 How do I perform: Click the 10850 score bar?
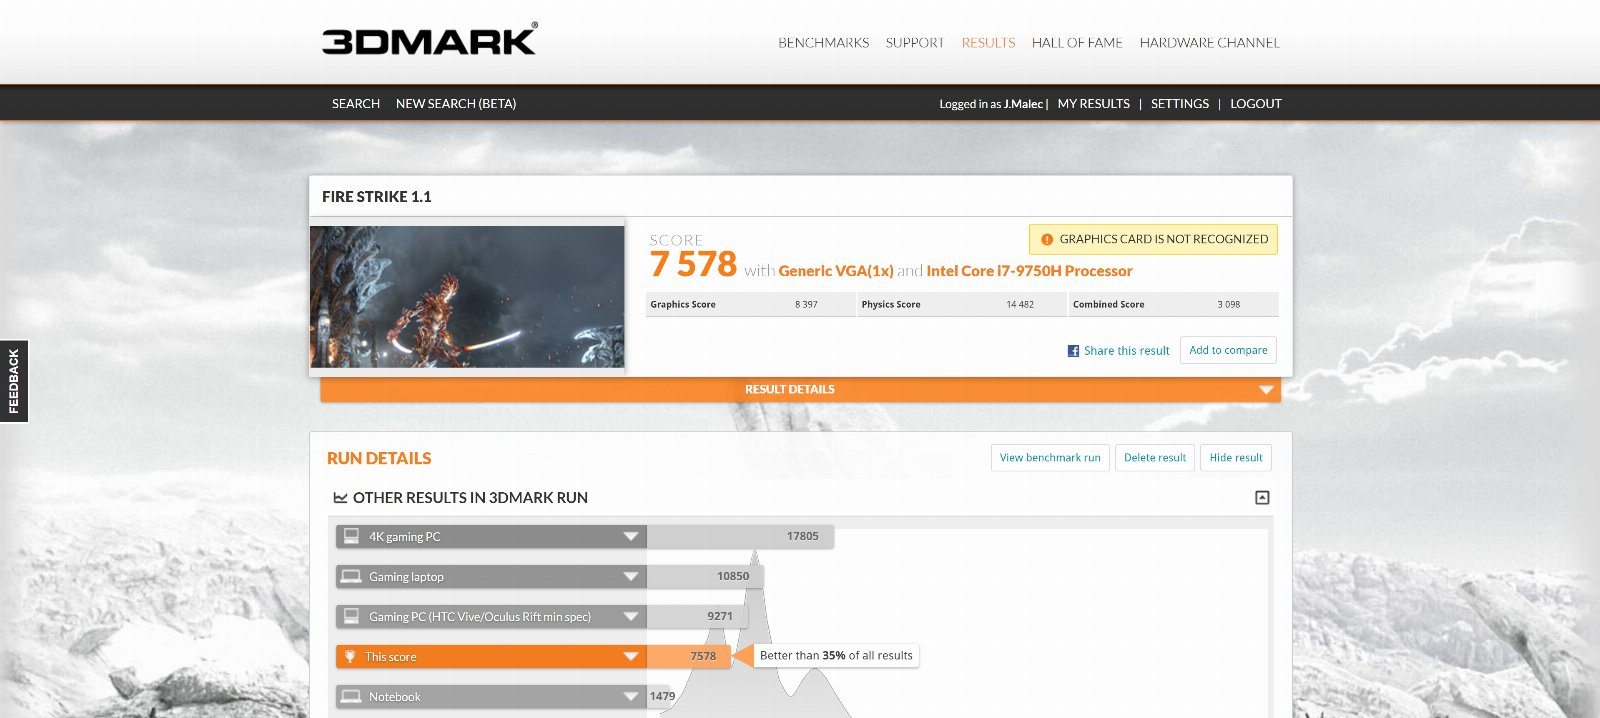coord(705,577)
